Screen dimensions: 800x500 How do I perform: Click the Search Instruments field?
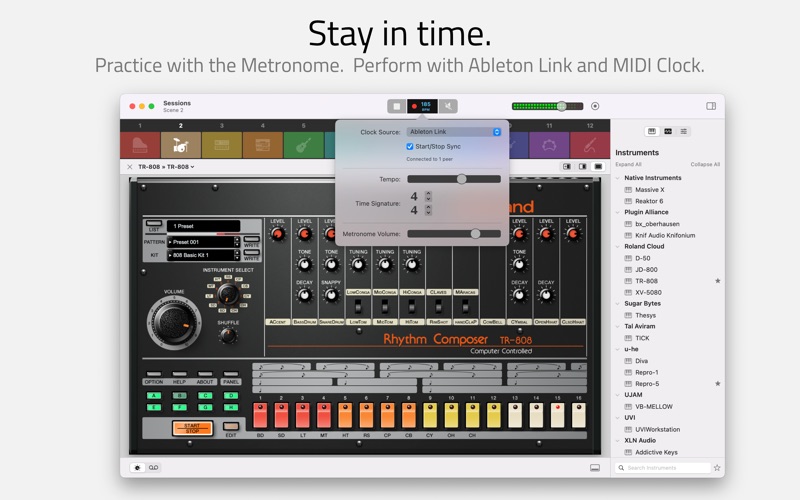pos(663,468)
